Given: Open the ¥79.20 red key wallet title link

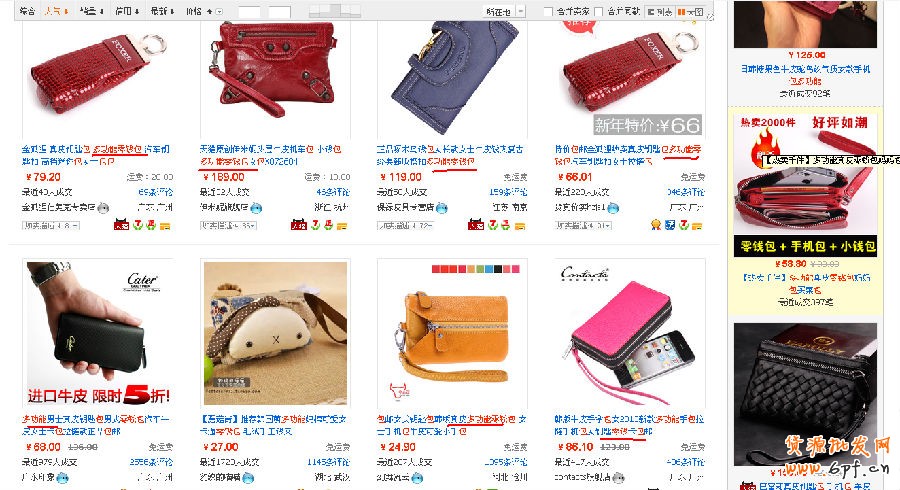Looking at the screenshot, I should [x=96, y=155].
